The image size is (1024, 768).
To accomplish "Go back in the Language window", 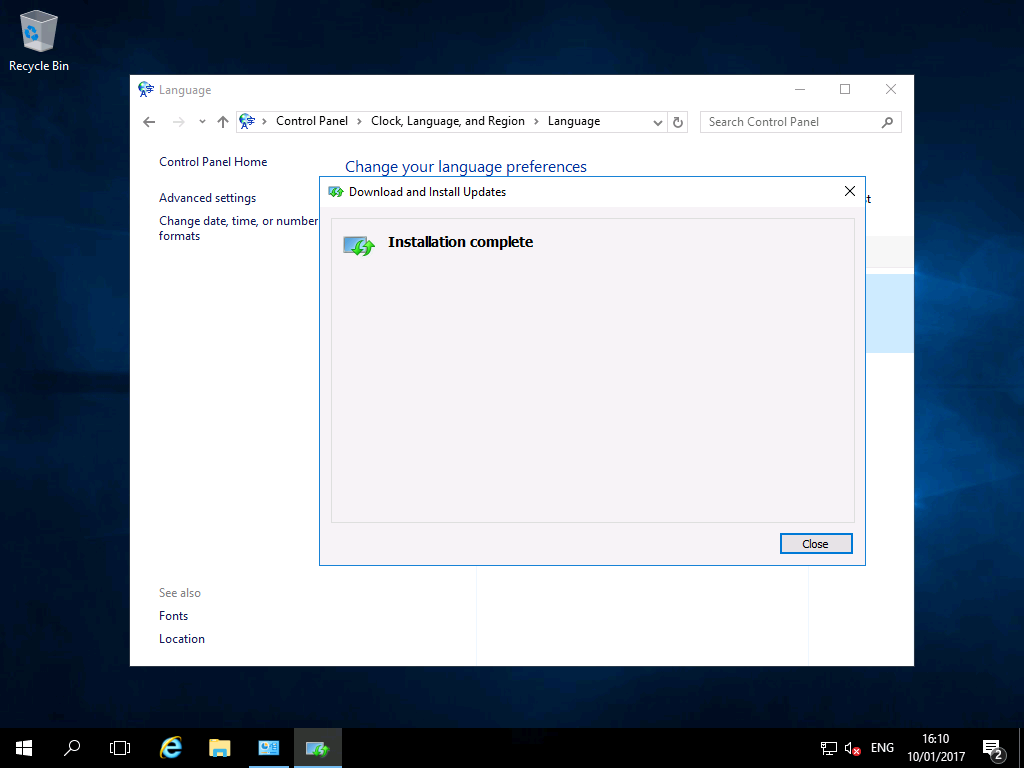I will tap(149, 121).
